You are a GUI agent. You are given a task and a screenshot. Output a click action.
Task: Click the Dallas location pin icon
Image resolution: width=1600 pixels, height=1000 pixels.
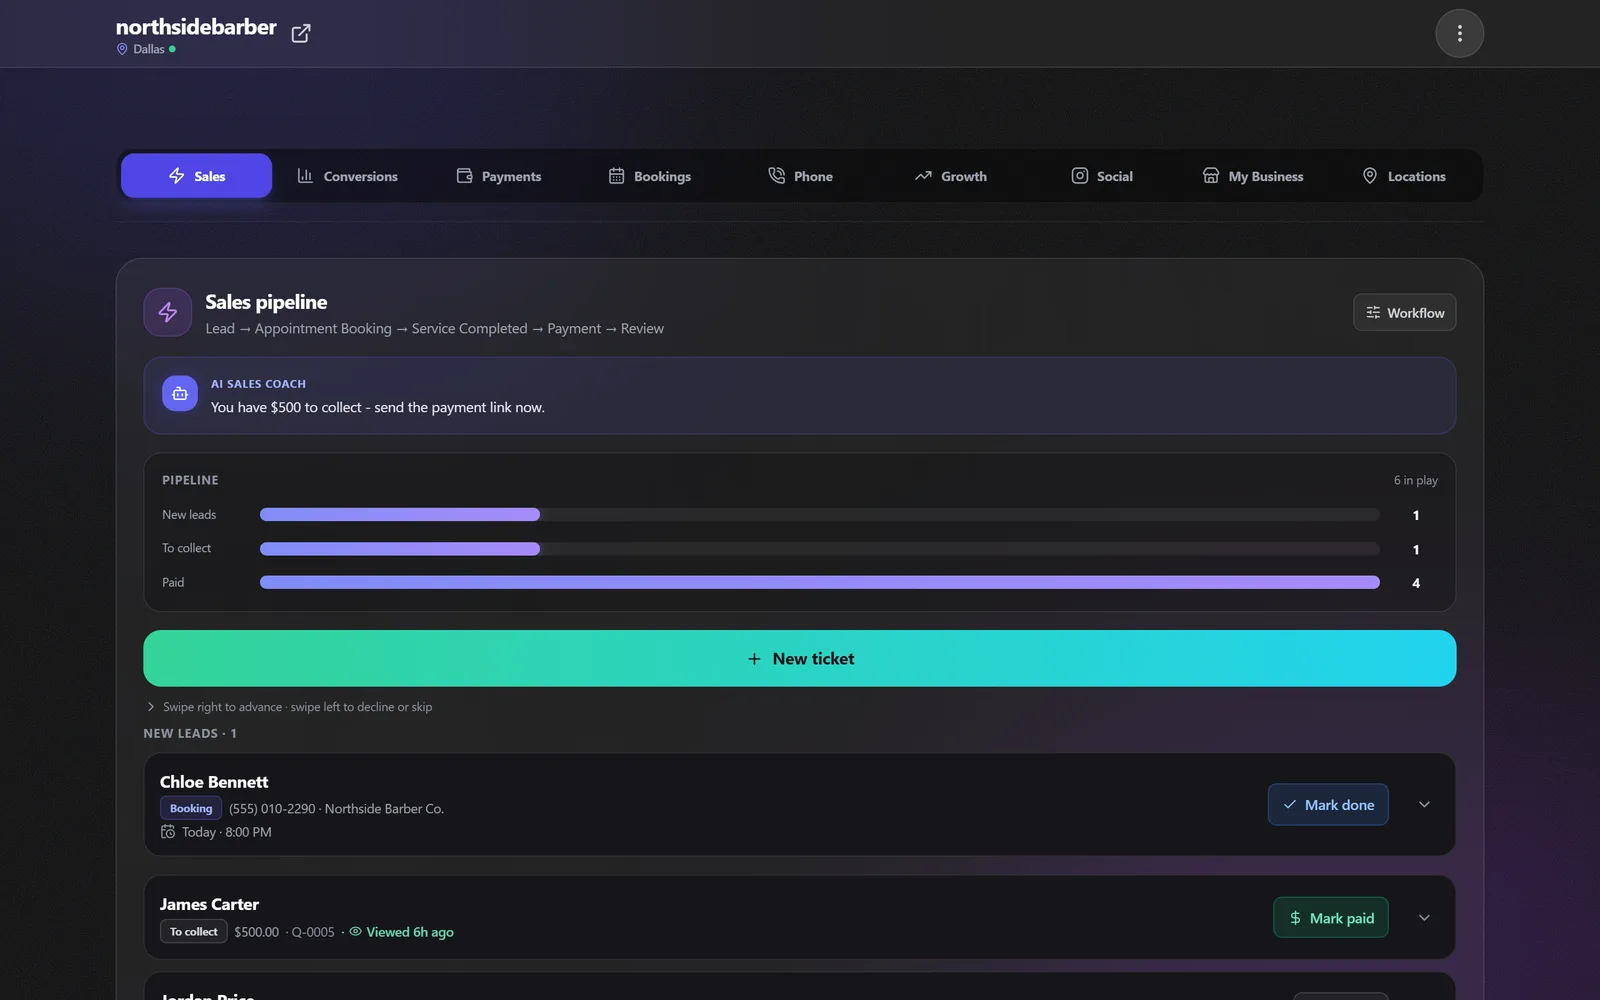pyautogui.click(x=122, y=49)
